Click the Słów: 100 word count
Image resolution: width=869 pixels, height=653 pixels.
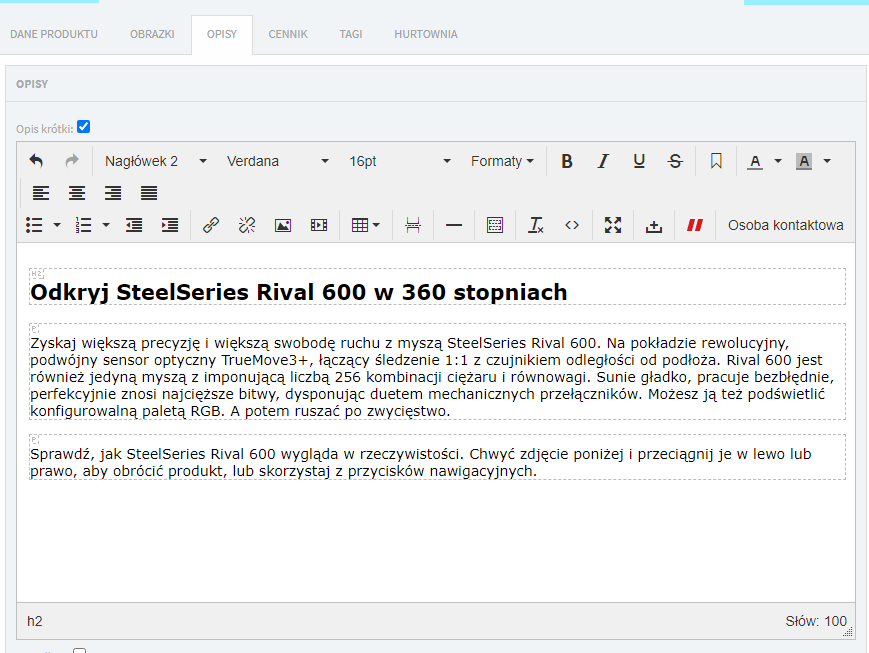(x=816, y=621)
